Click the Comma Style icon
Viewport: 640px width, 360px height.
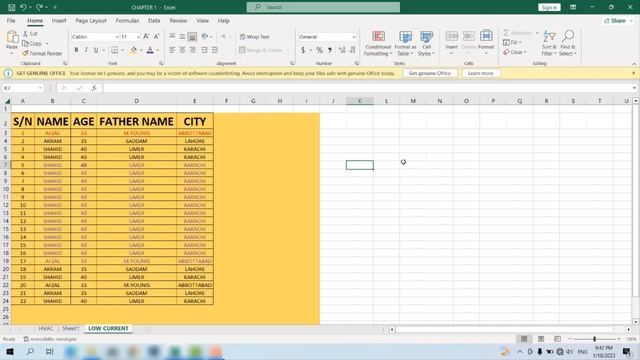click(330, 50)
